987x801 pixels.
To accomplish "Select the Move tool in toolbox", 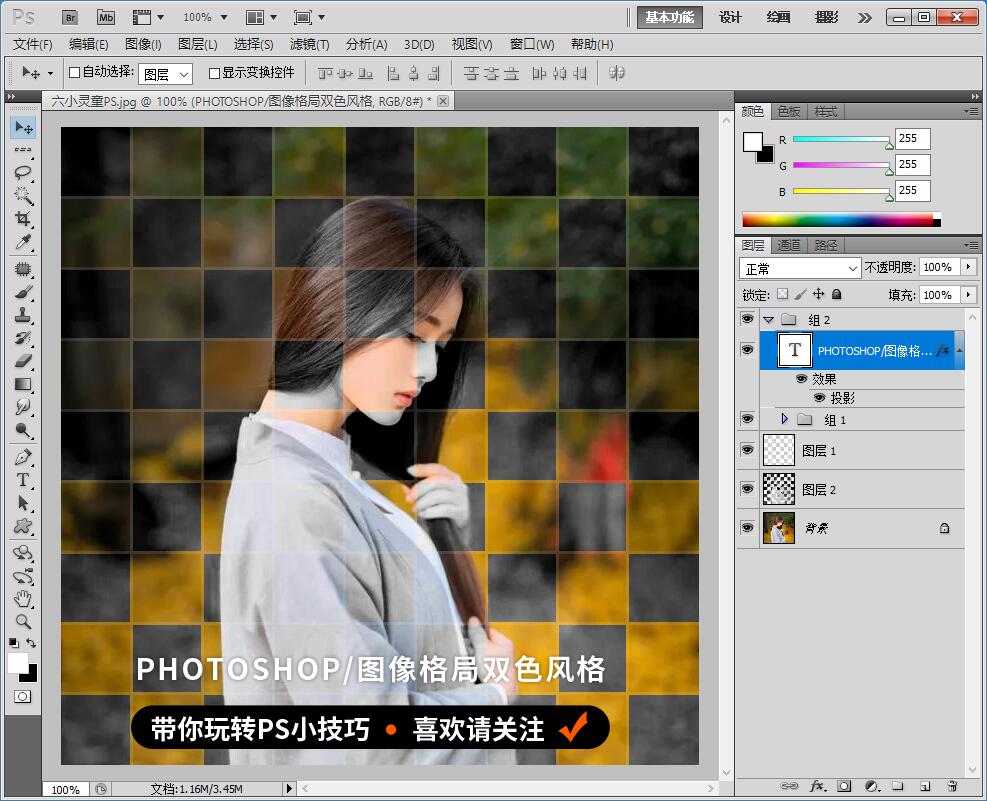I will (x=23, y=128).
